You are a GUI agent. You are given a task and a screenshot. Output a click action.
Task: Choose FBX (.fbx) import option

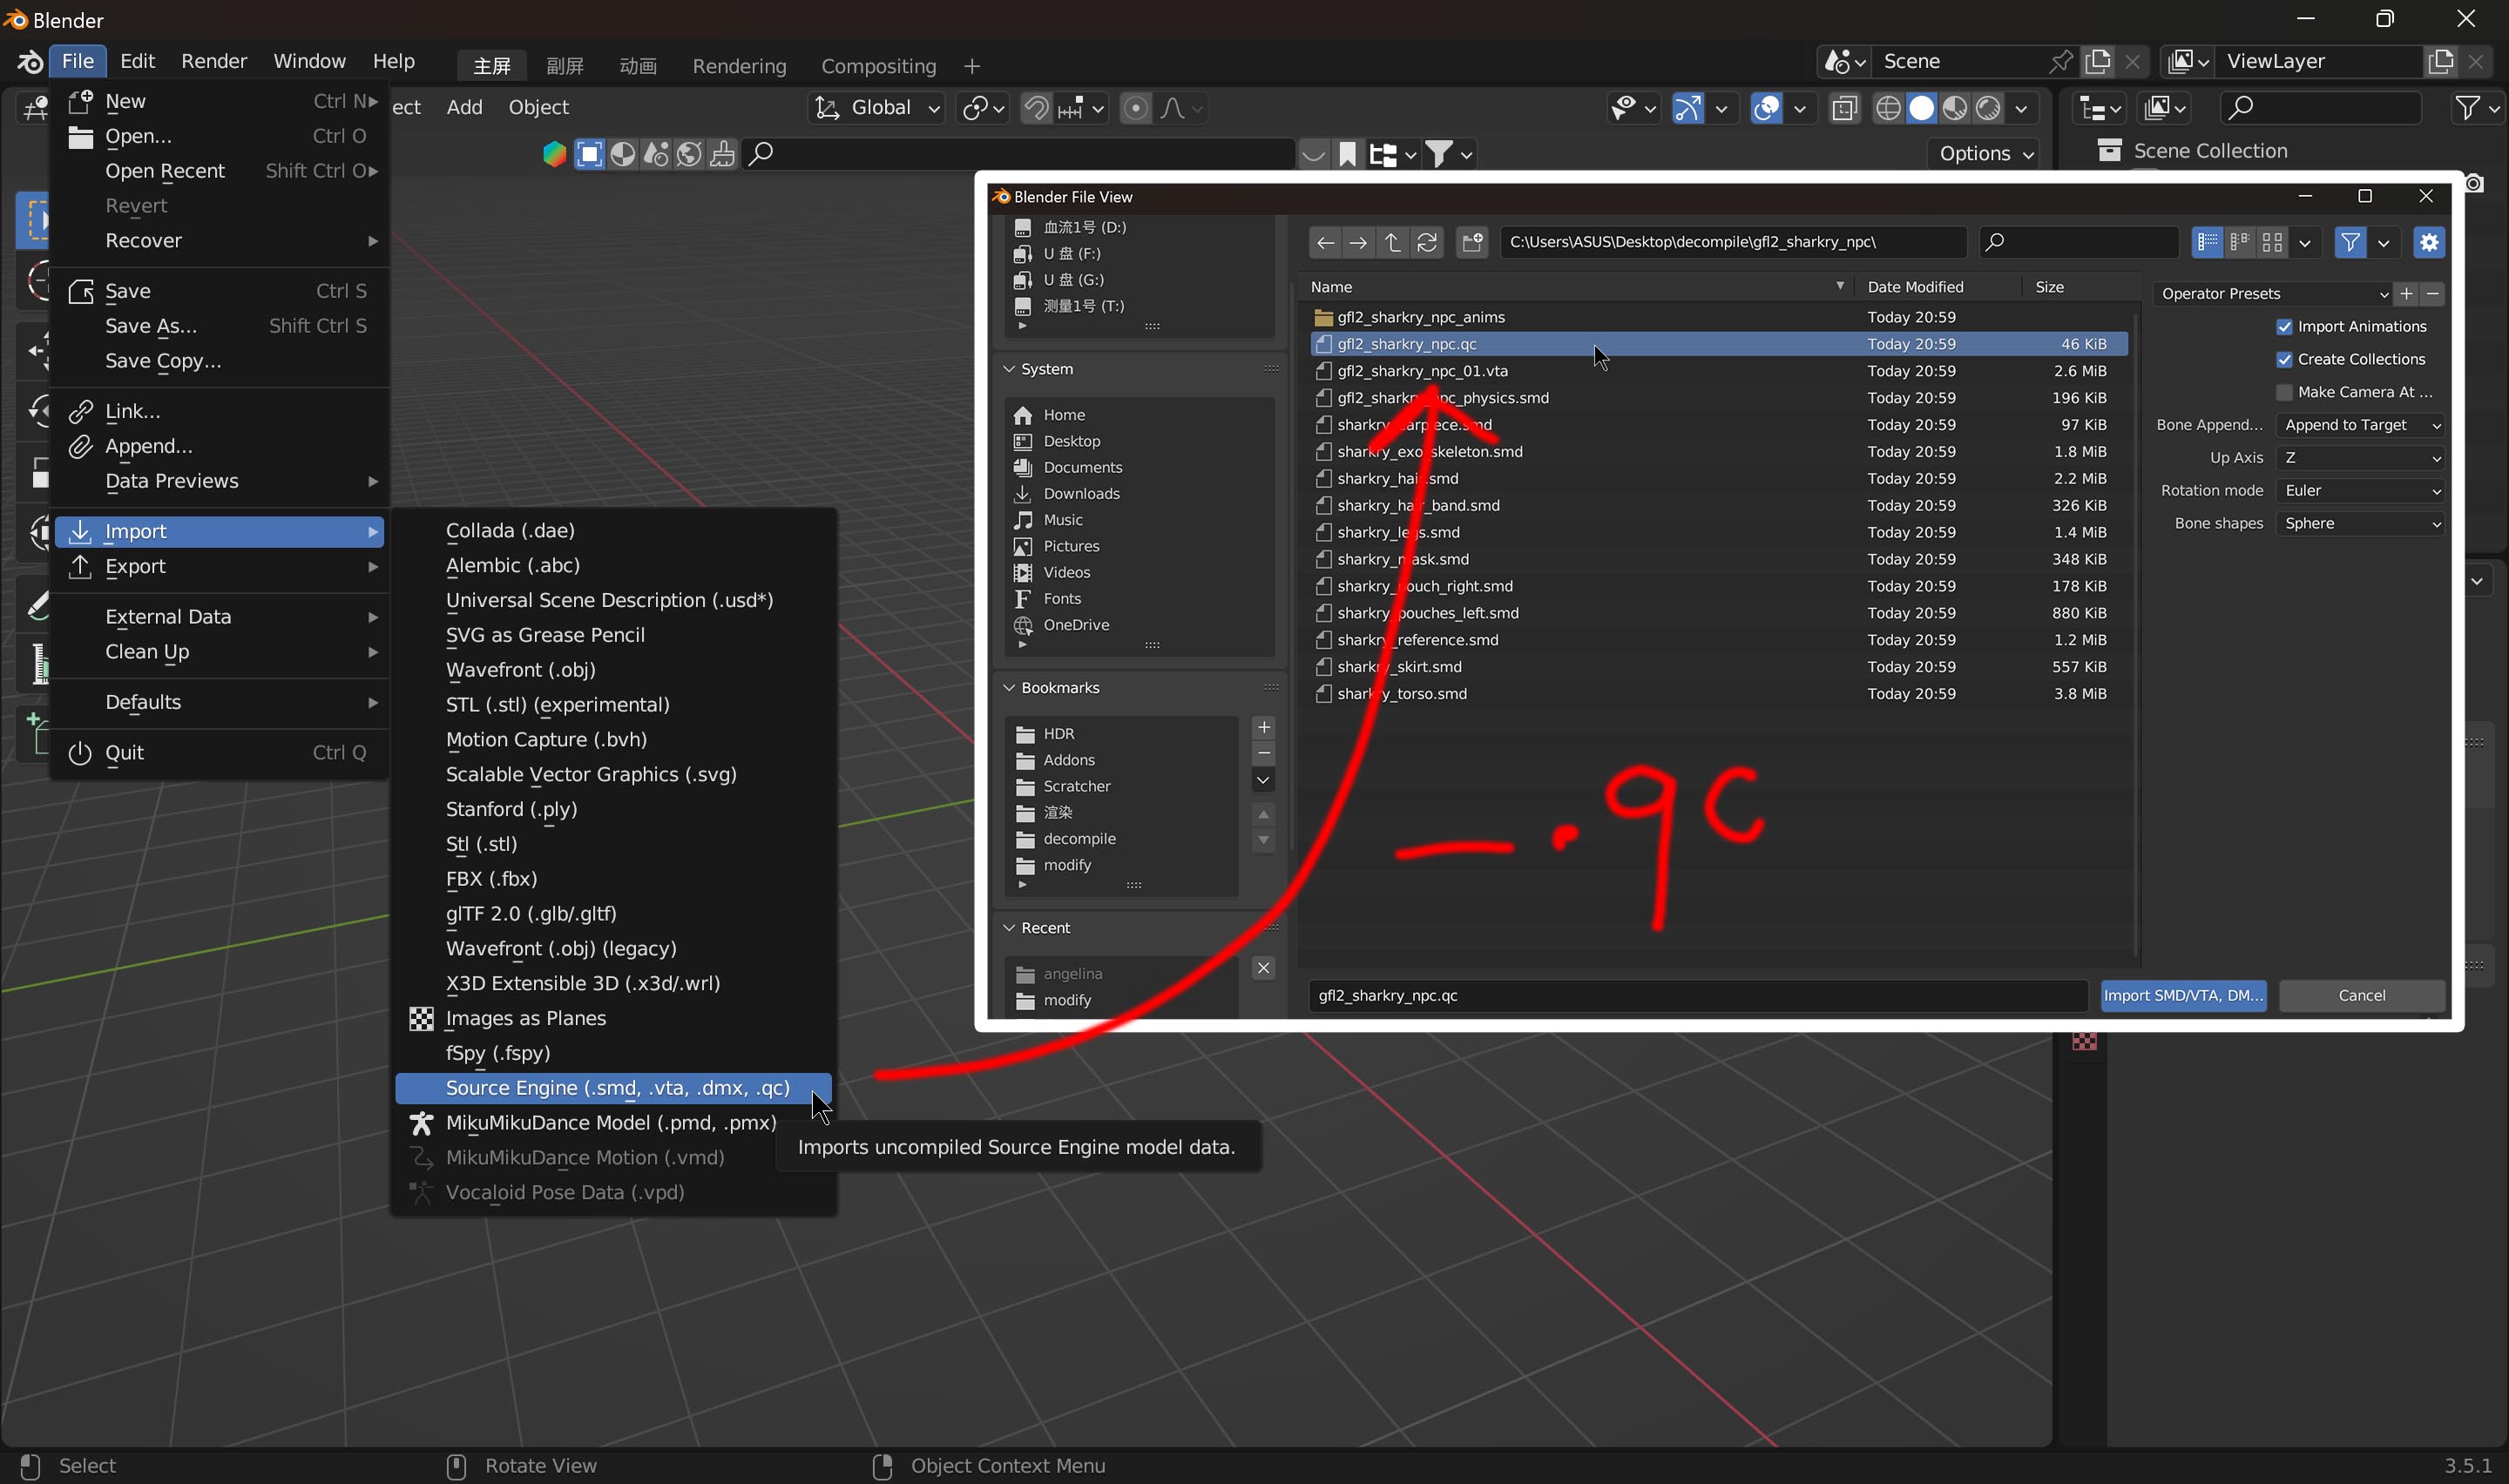click(x=491, y=879)
